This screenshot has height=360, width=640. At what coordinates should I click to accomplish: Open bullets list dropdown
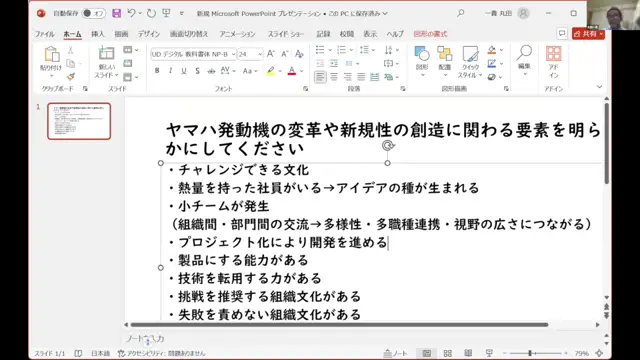click(330, 50)
